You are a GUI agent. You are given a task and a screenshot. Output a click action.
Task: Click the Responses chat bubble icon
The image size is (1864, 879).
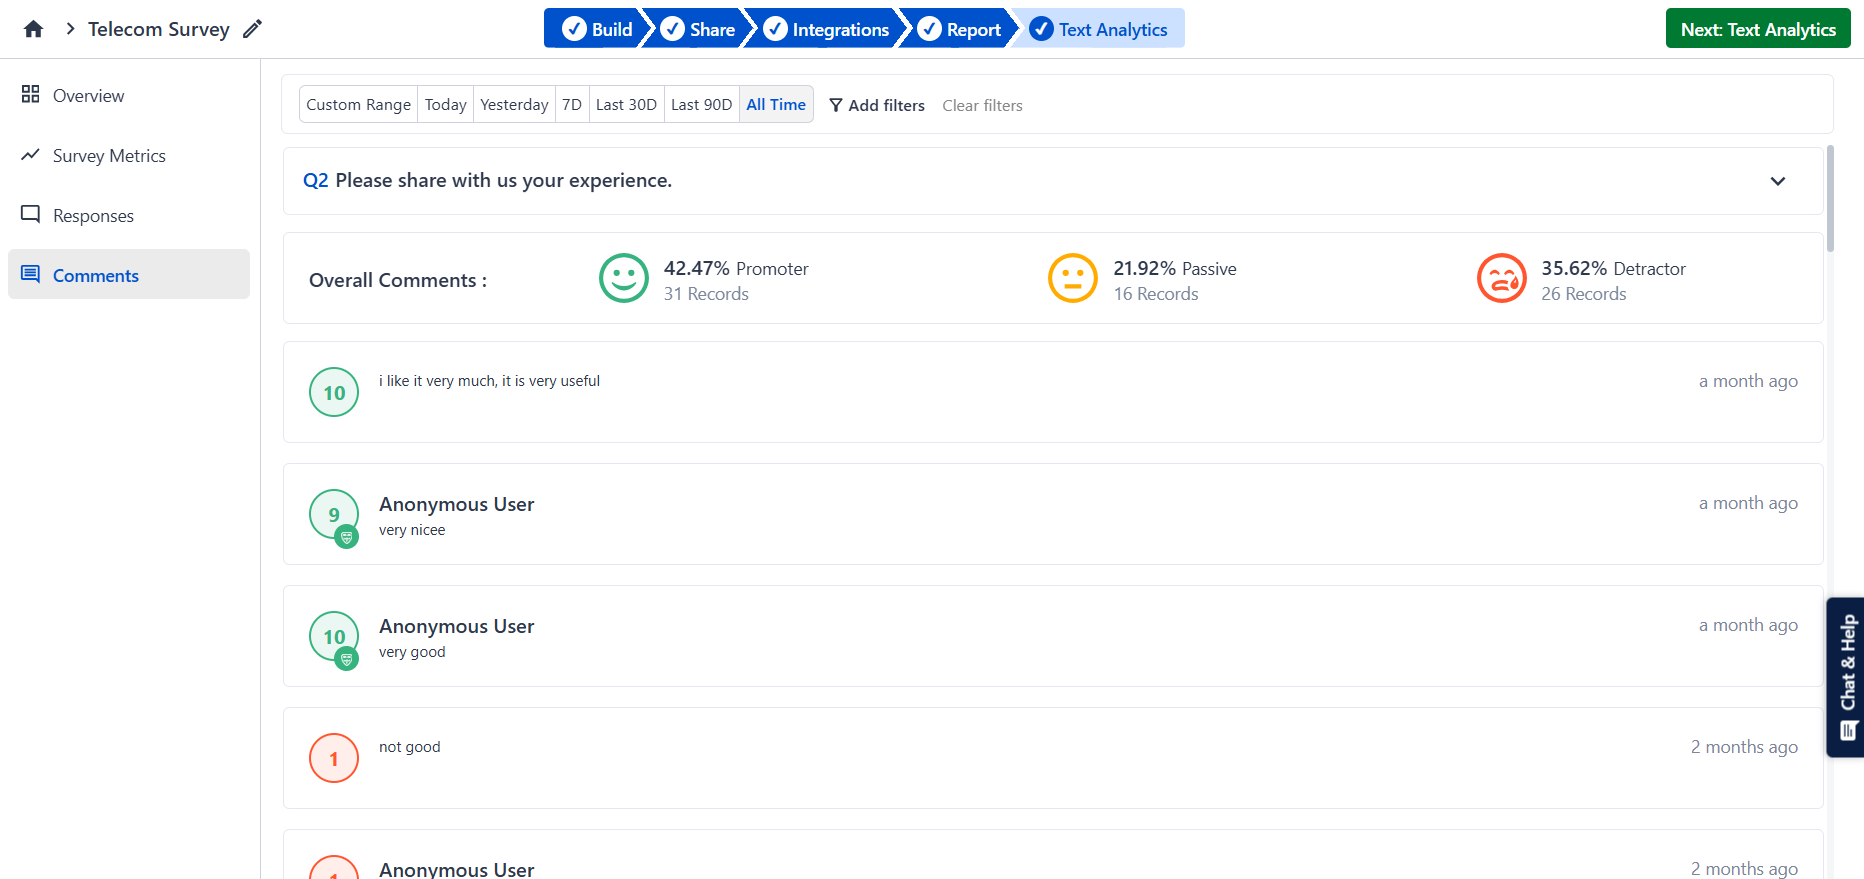(x=31, y=214)
